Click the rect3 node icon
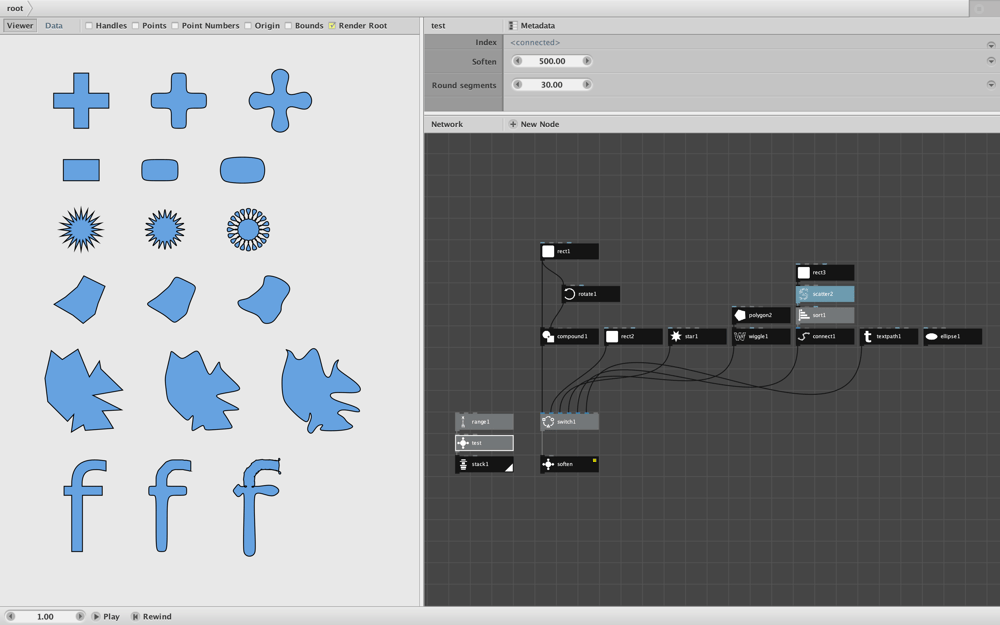This screenshot has height=625, width=1000. click(x=804, y=272)
